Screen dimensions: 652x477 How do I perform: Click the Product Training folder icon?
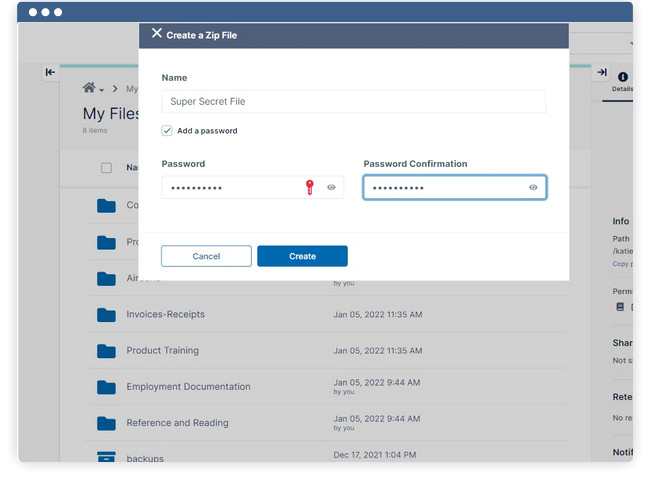click(106, 351)
